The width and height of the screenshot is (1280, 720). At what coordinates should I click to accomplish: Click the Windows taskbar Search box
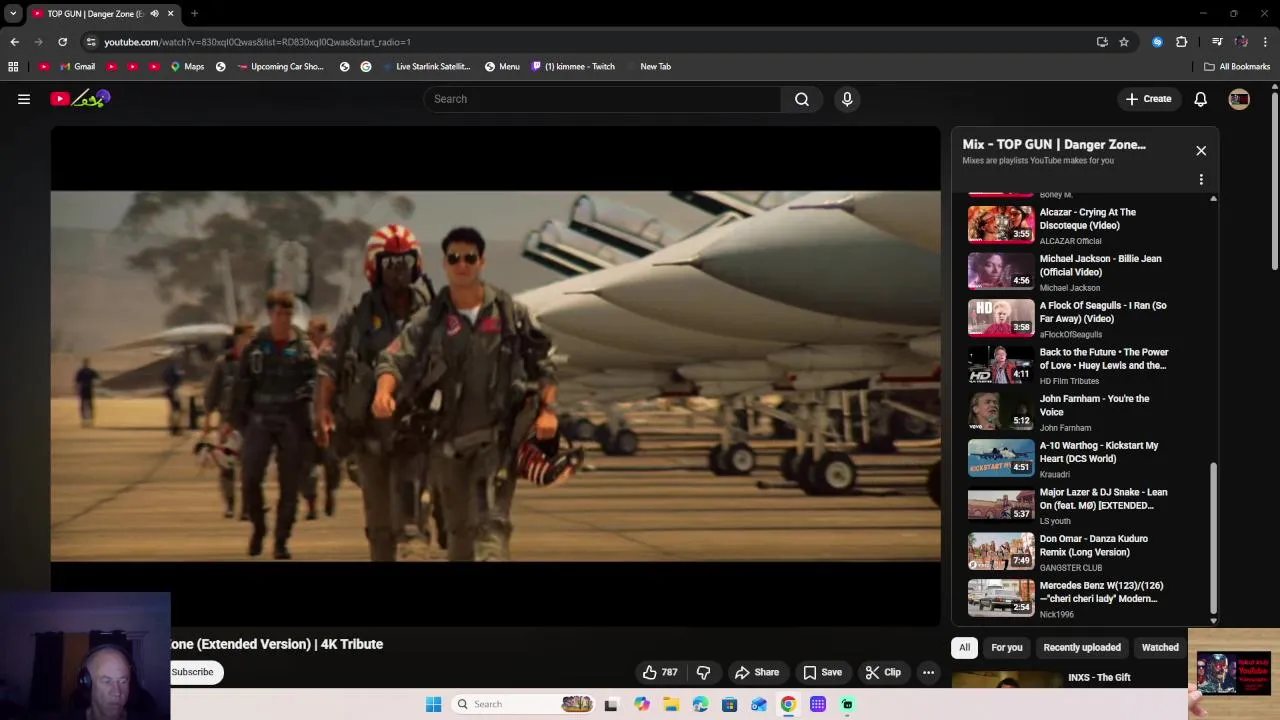523,704
